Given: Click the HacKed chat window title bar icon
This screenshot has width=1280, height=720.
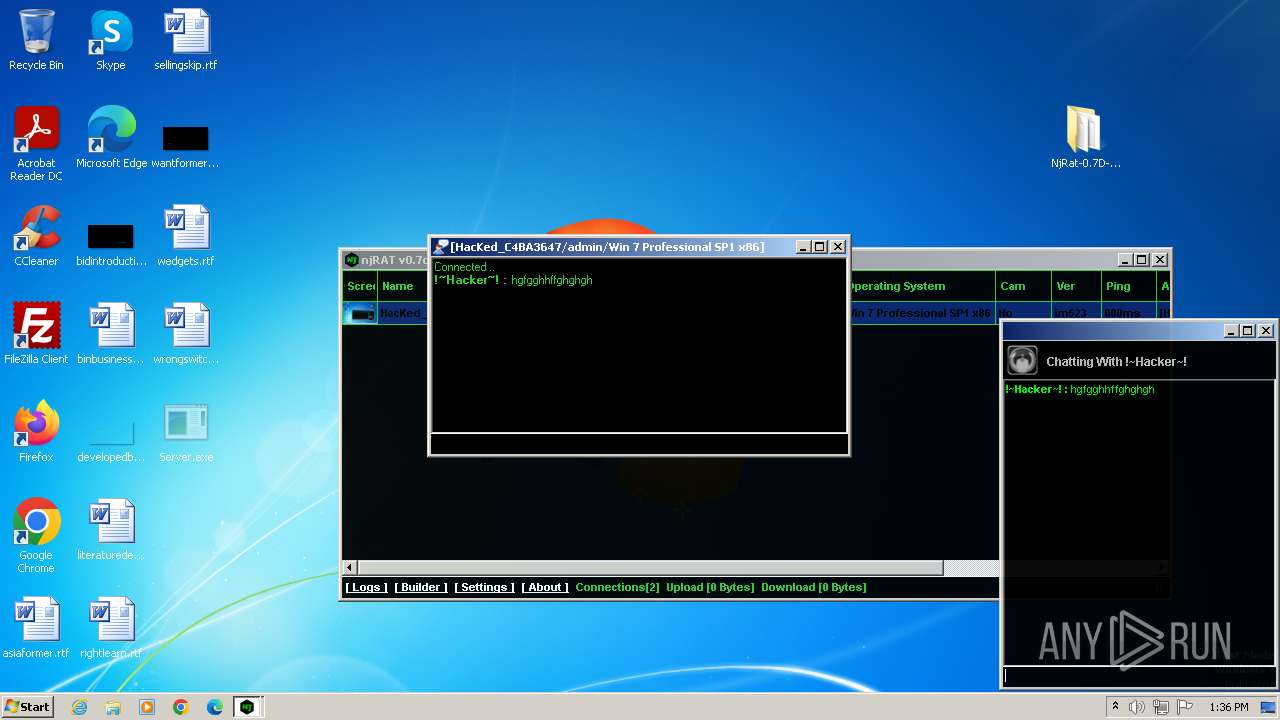Looking at the screenshot, I should pos(440,247).
